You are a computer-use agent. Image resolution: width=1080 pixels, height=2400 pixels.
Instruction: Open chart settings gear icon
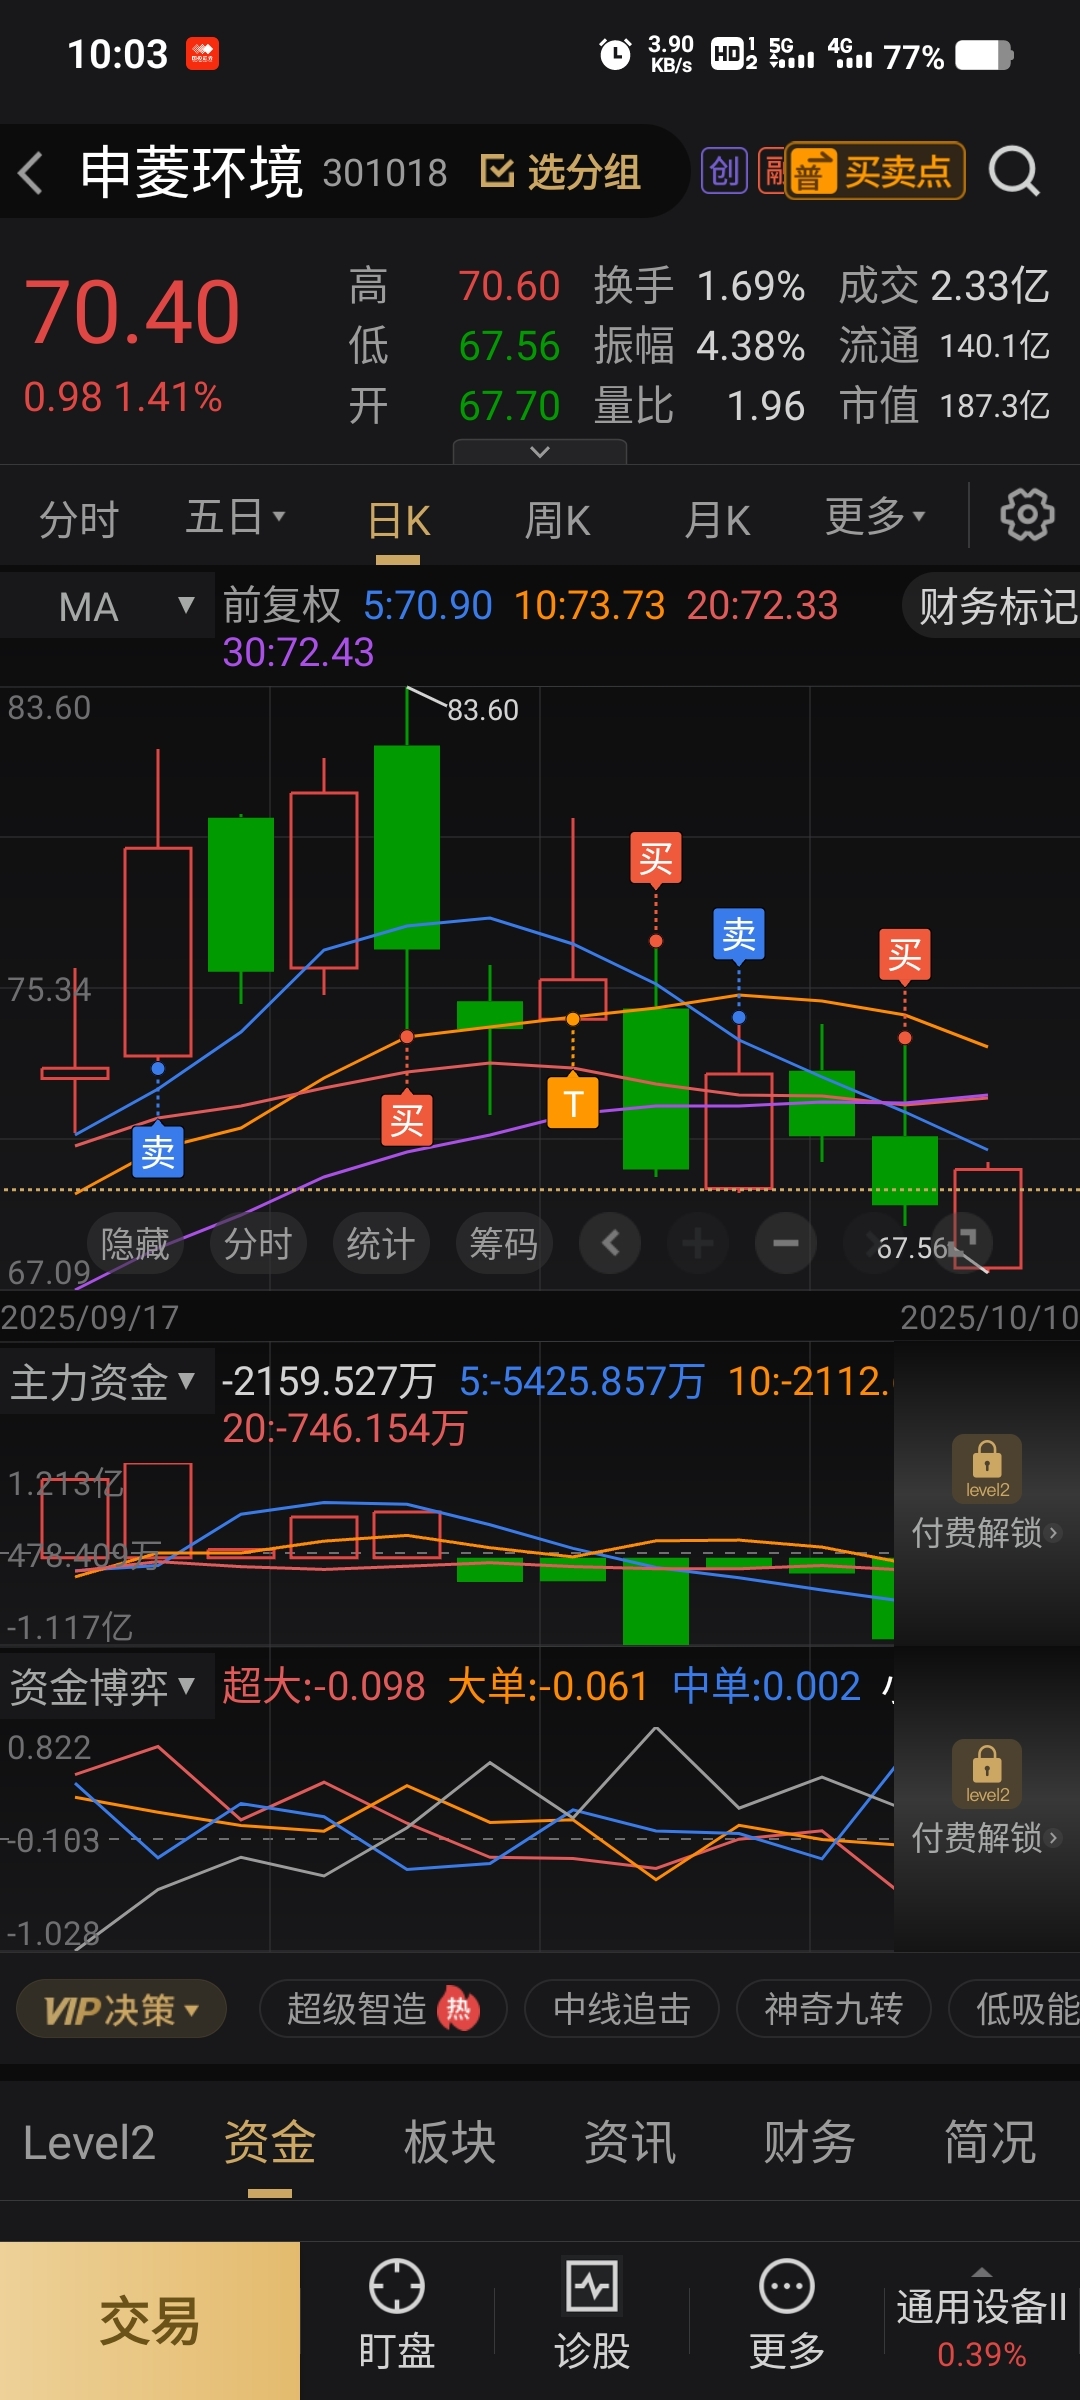pyautogui.click(x=1027, y=515)
